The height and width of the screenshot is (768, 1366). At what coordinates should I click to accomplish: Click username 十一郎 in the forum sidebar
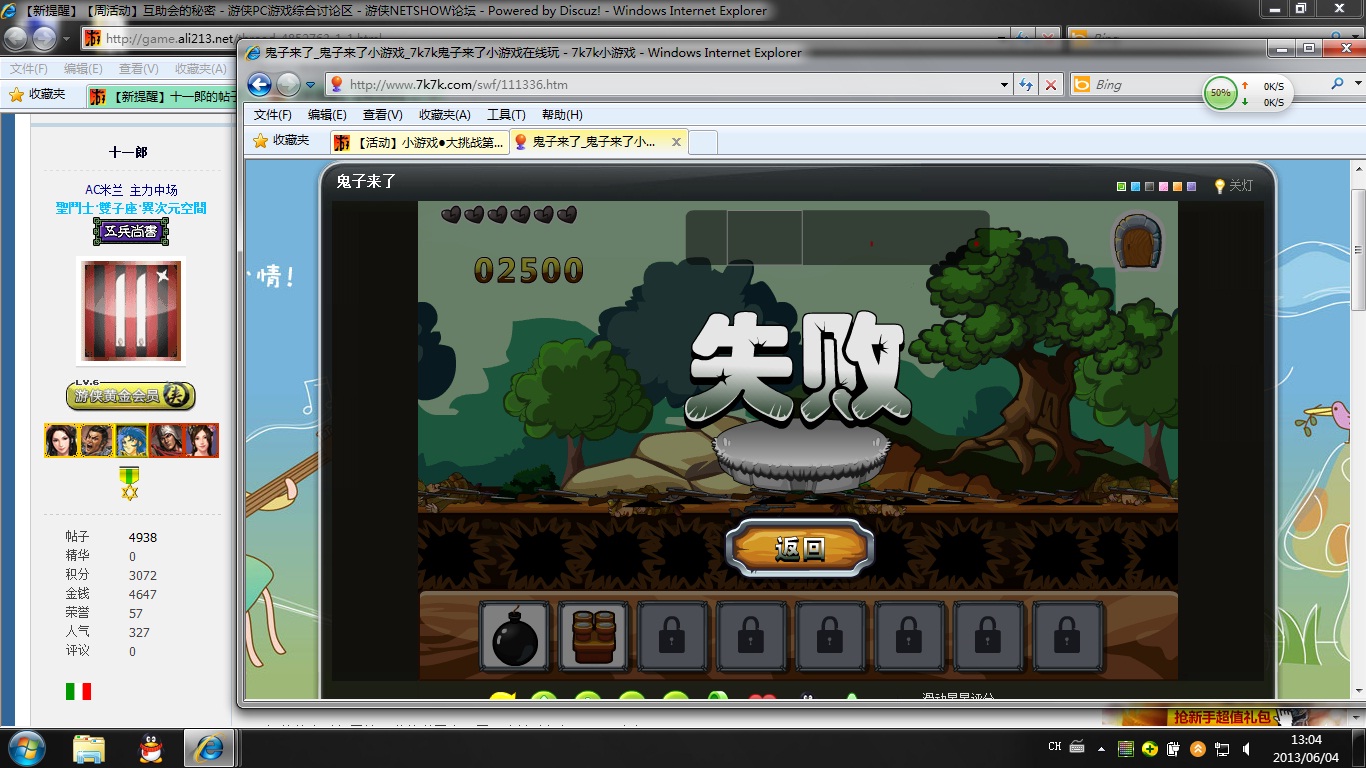coord(128,152)
